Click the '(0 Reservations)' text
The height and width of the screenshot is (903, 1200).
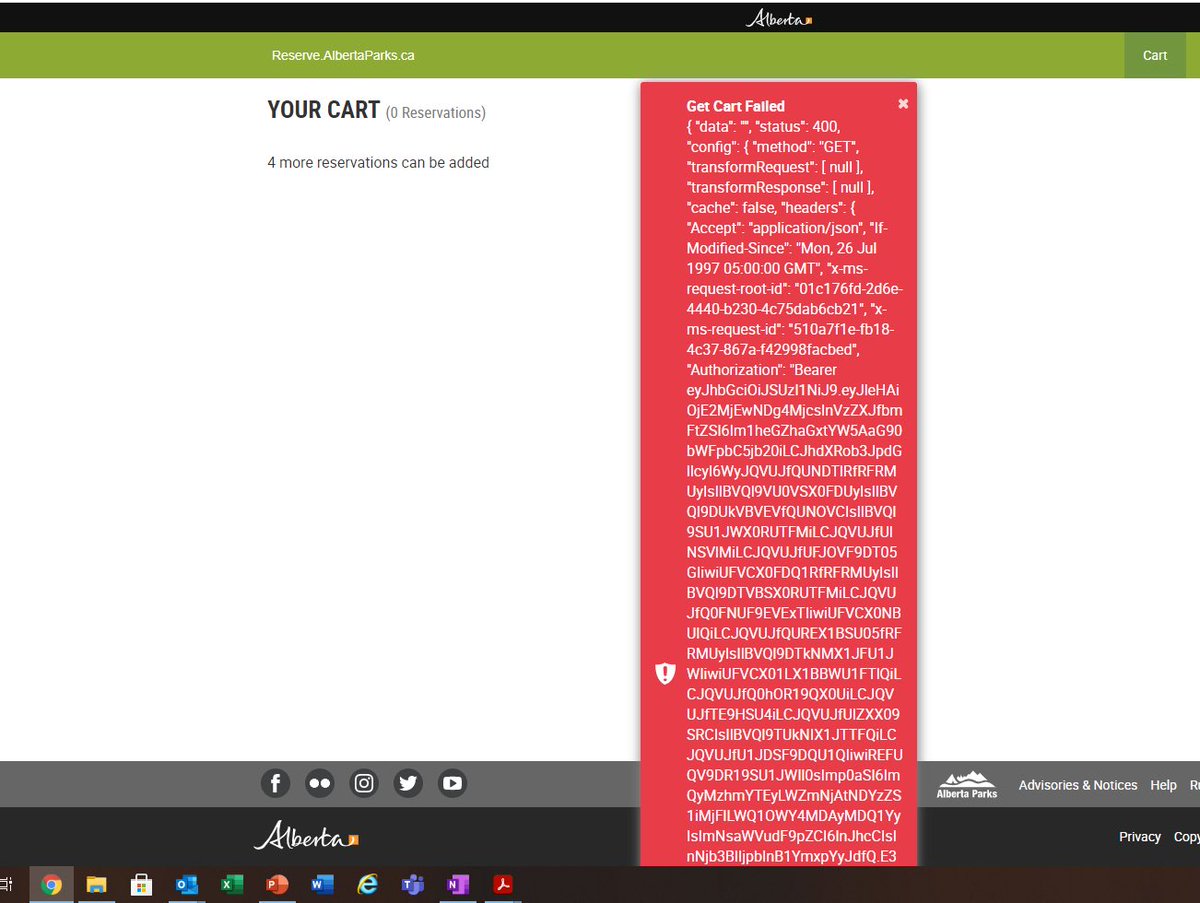point(436,113)
